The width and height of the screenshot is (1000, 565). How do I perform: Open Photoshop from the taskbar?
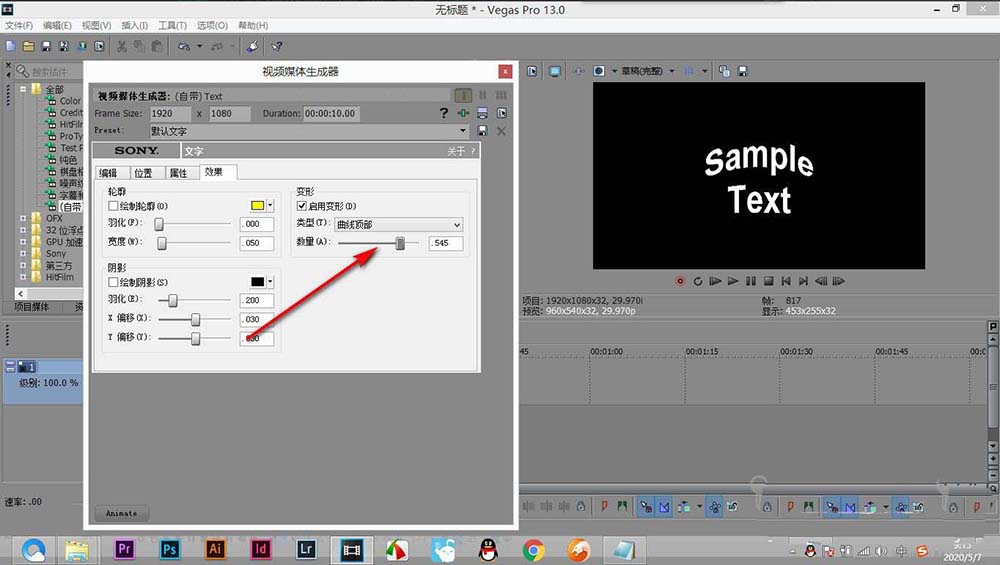(x=170, y=548)
